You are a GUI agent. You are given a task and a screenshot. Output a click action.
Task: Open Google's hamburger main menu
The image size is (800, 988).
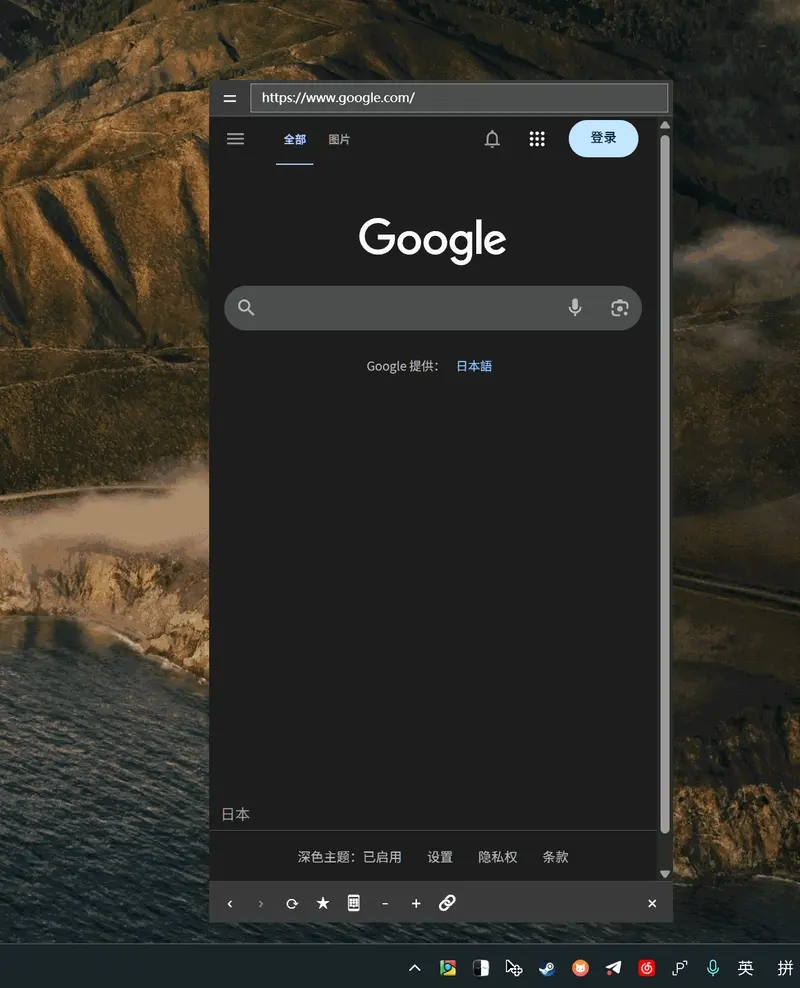click(x=236, y=139)
